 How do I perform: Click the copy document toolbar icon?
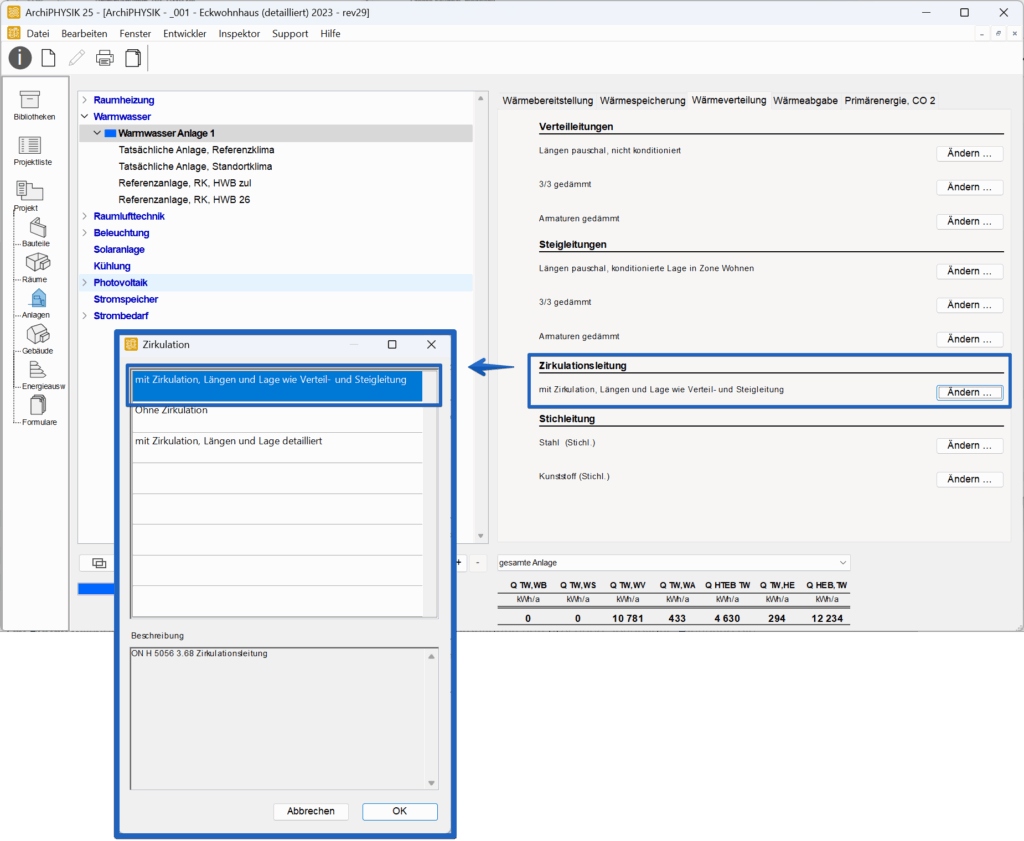(x=133, y=58)
